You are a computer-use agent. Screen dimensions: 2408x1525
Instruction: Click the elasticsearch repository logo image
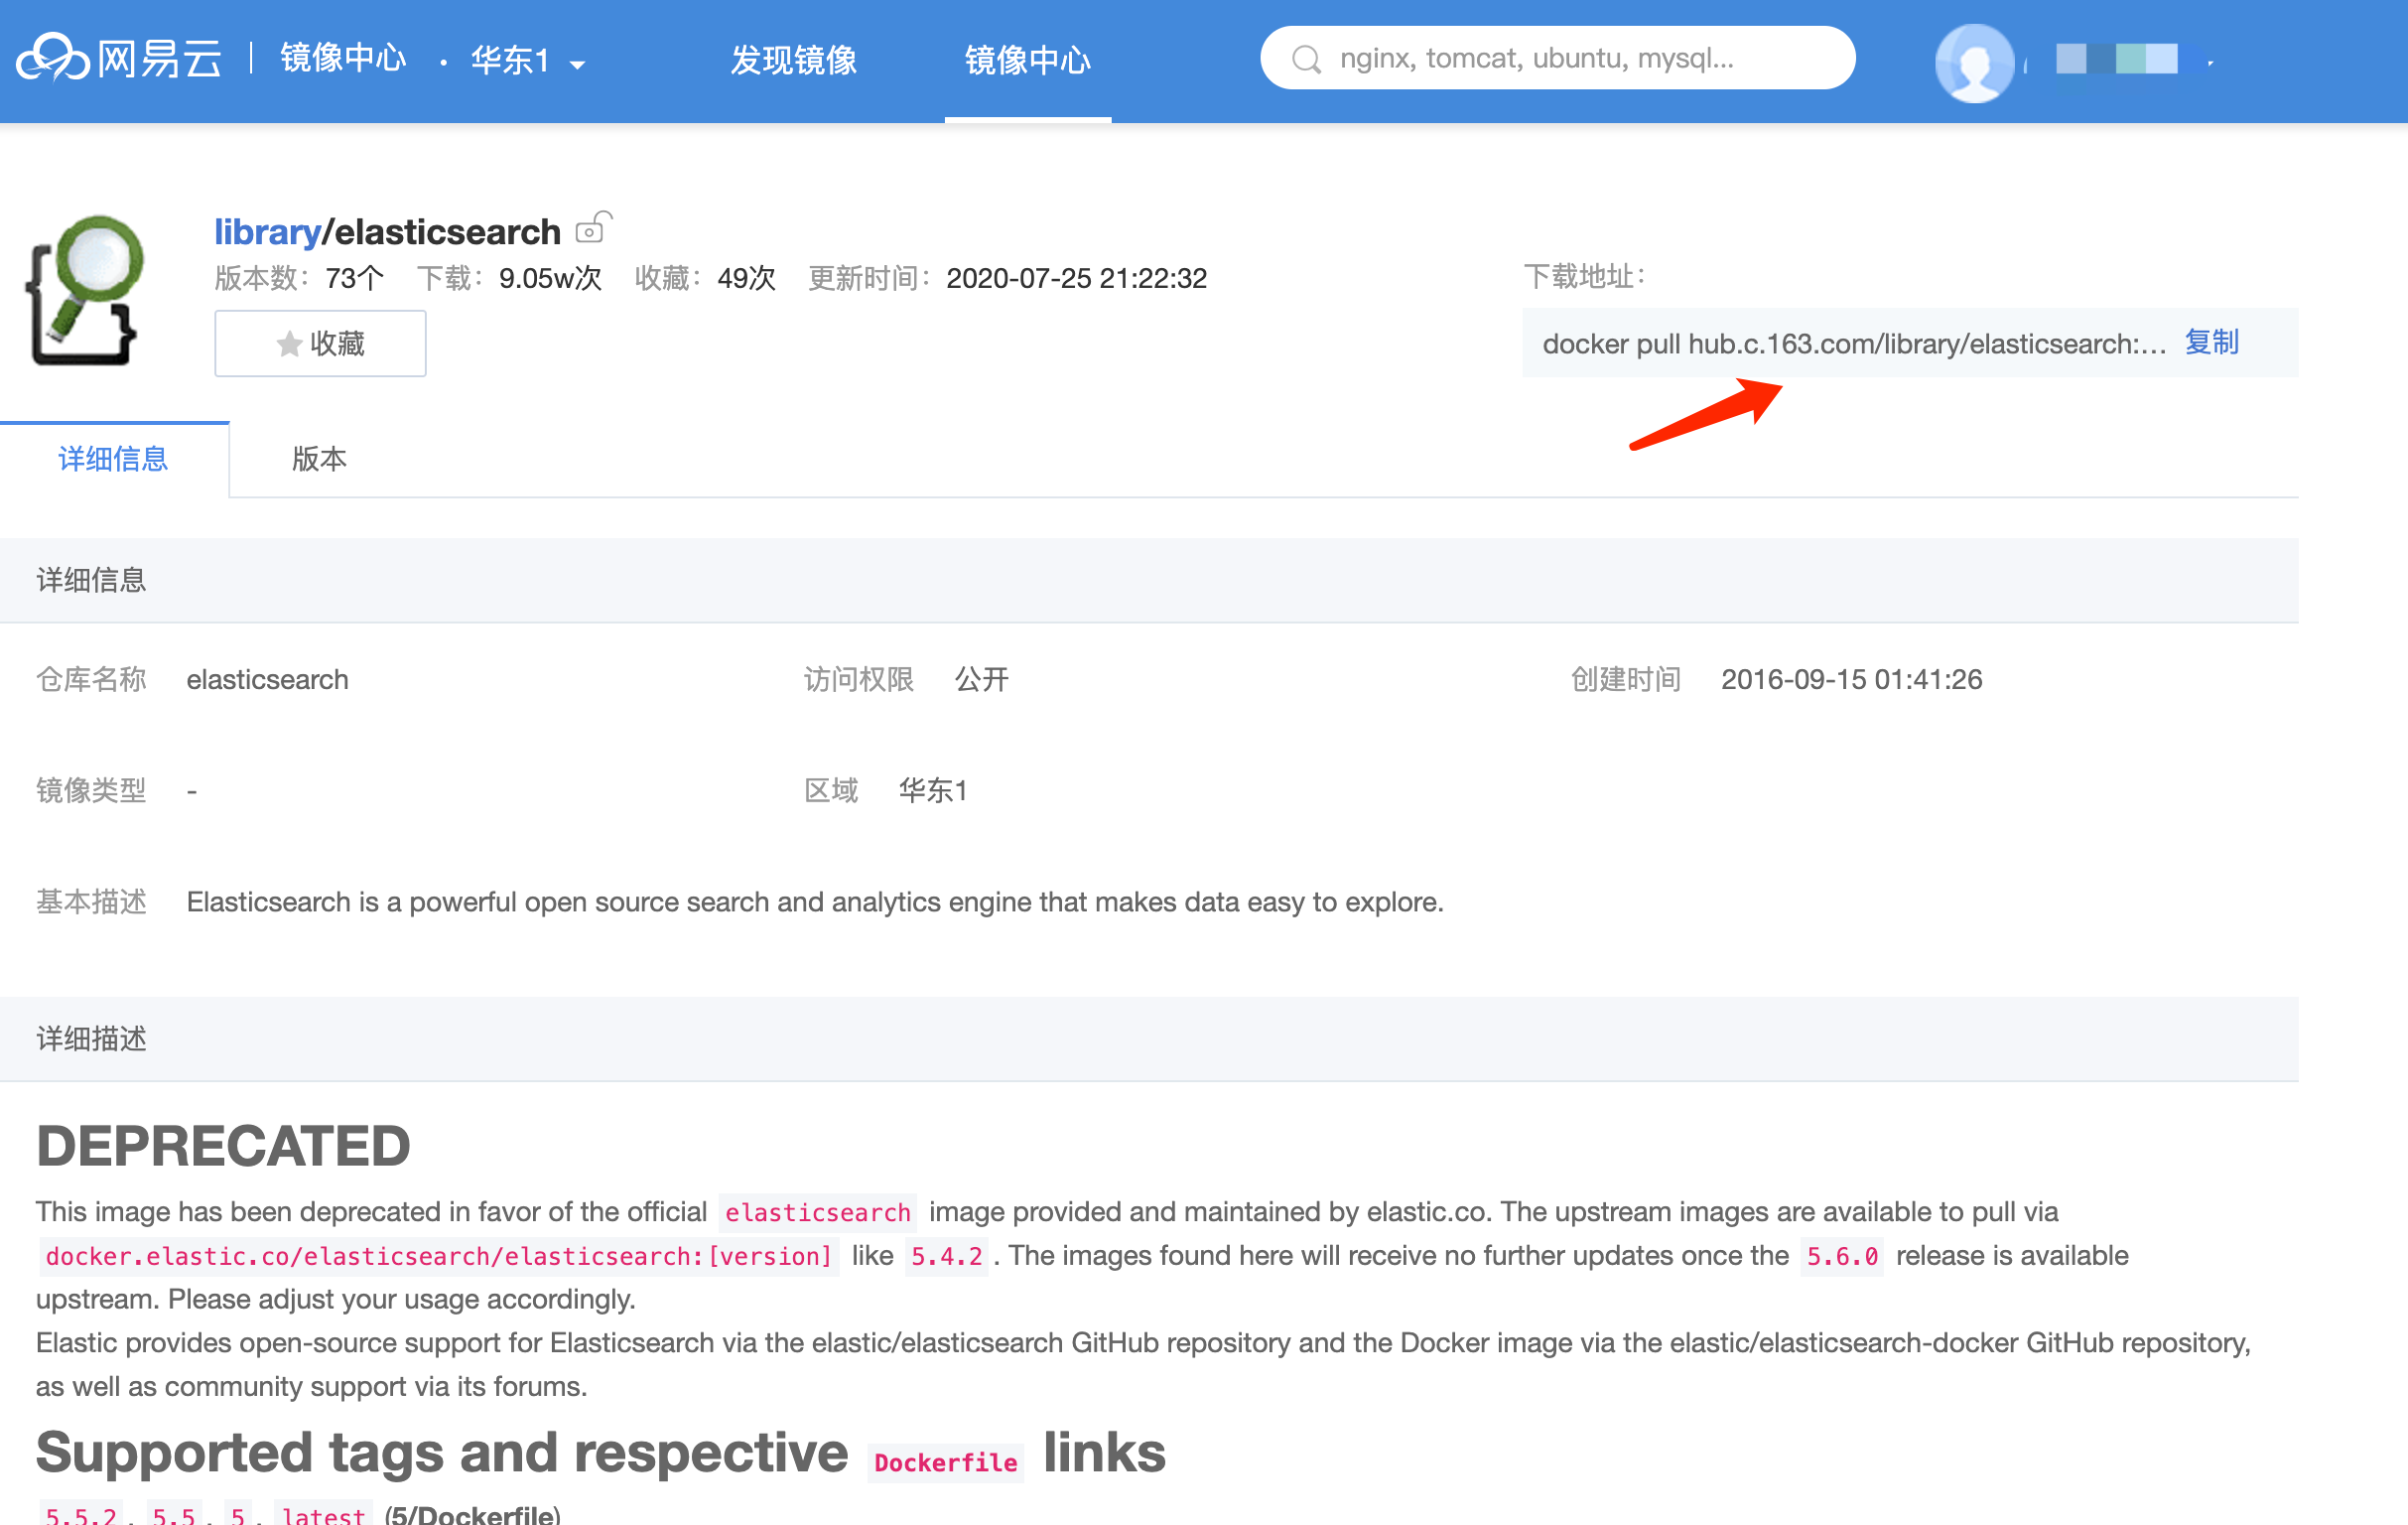point(84,290)
